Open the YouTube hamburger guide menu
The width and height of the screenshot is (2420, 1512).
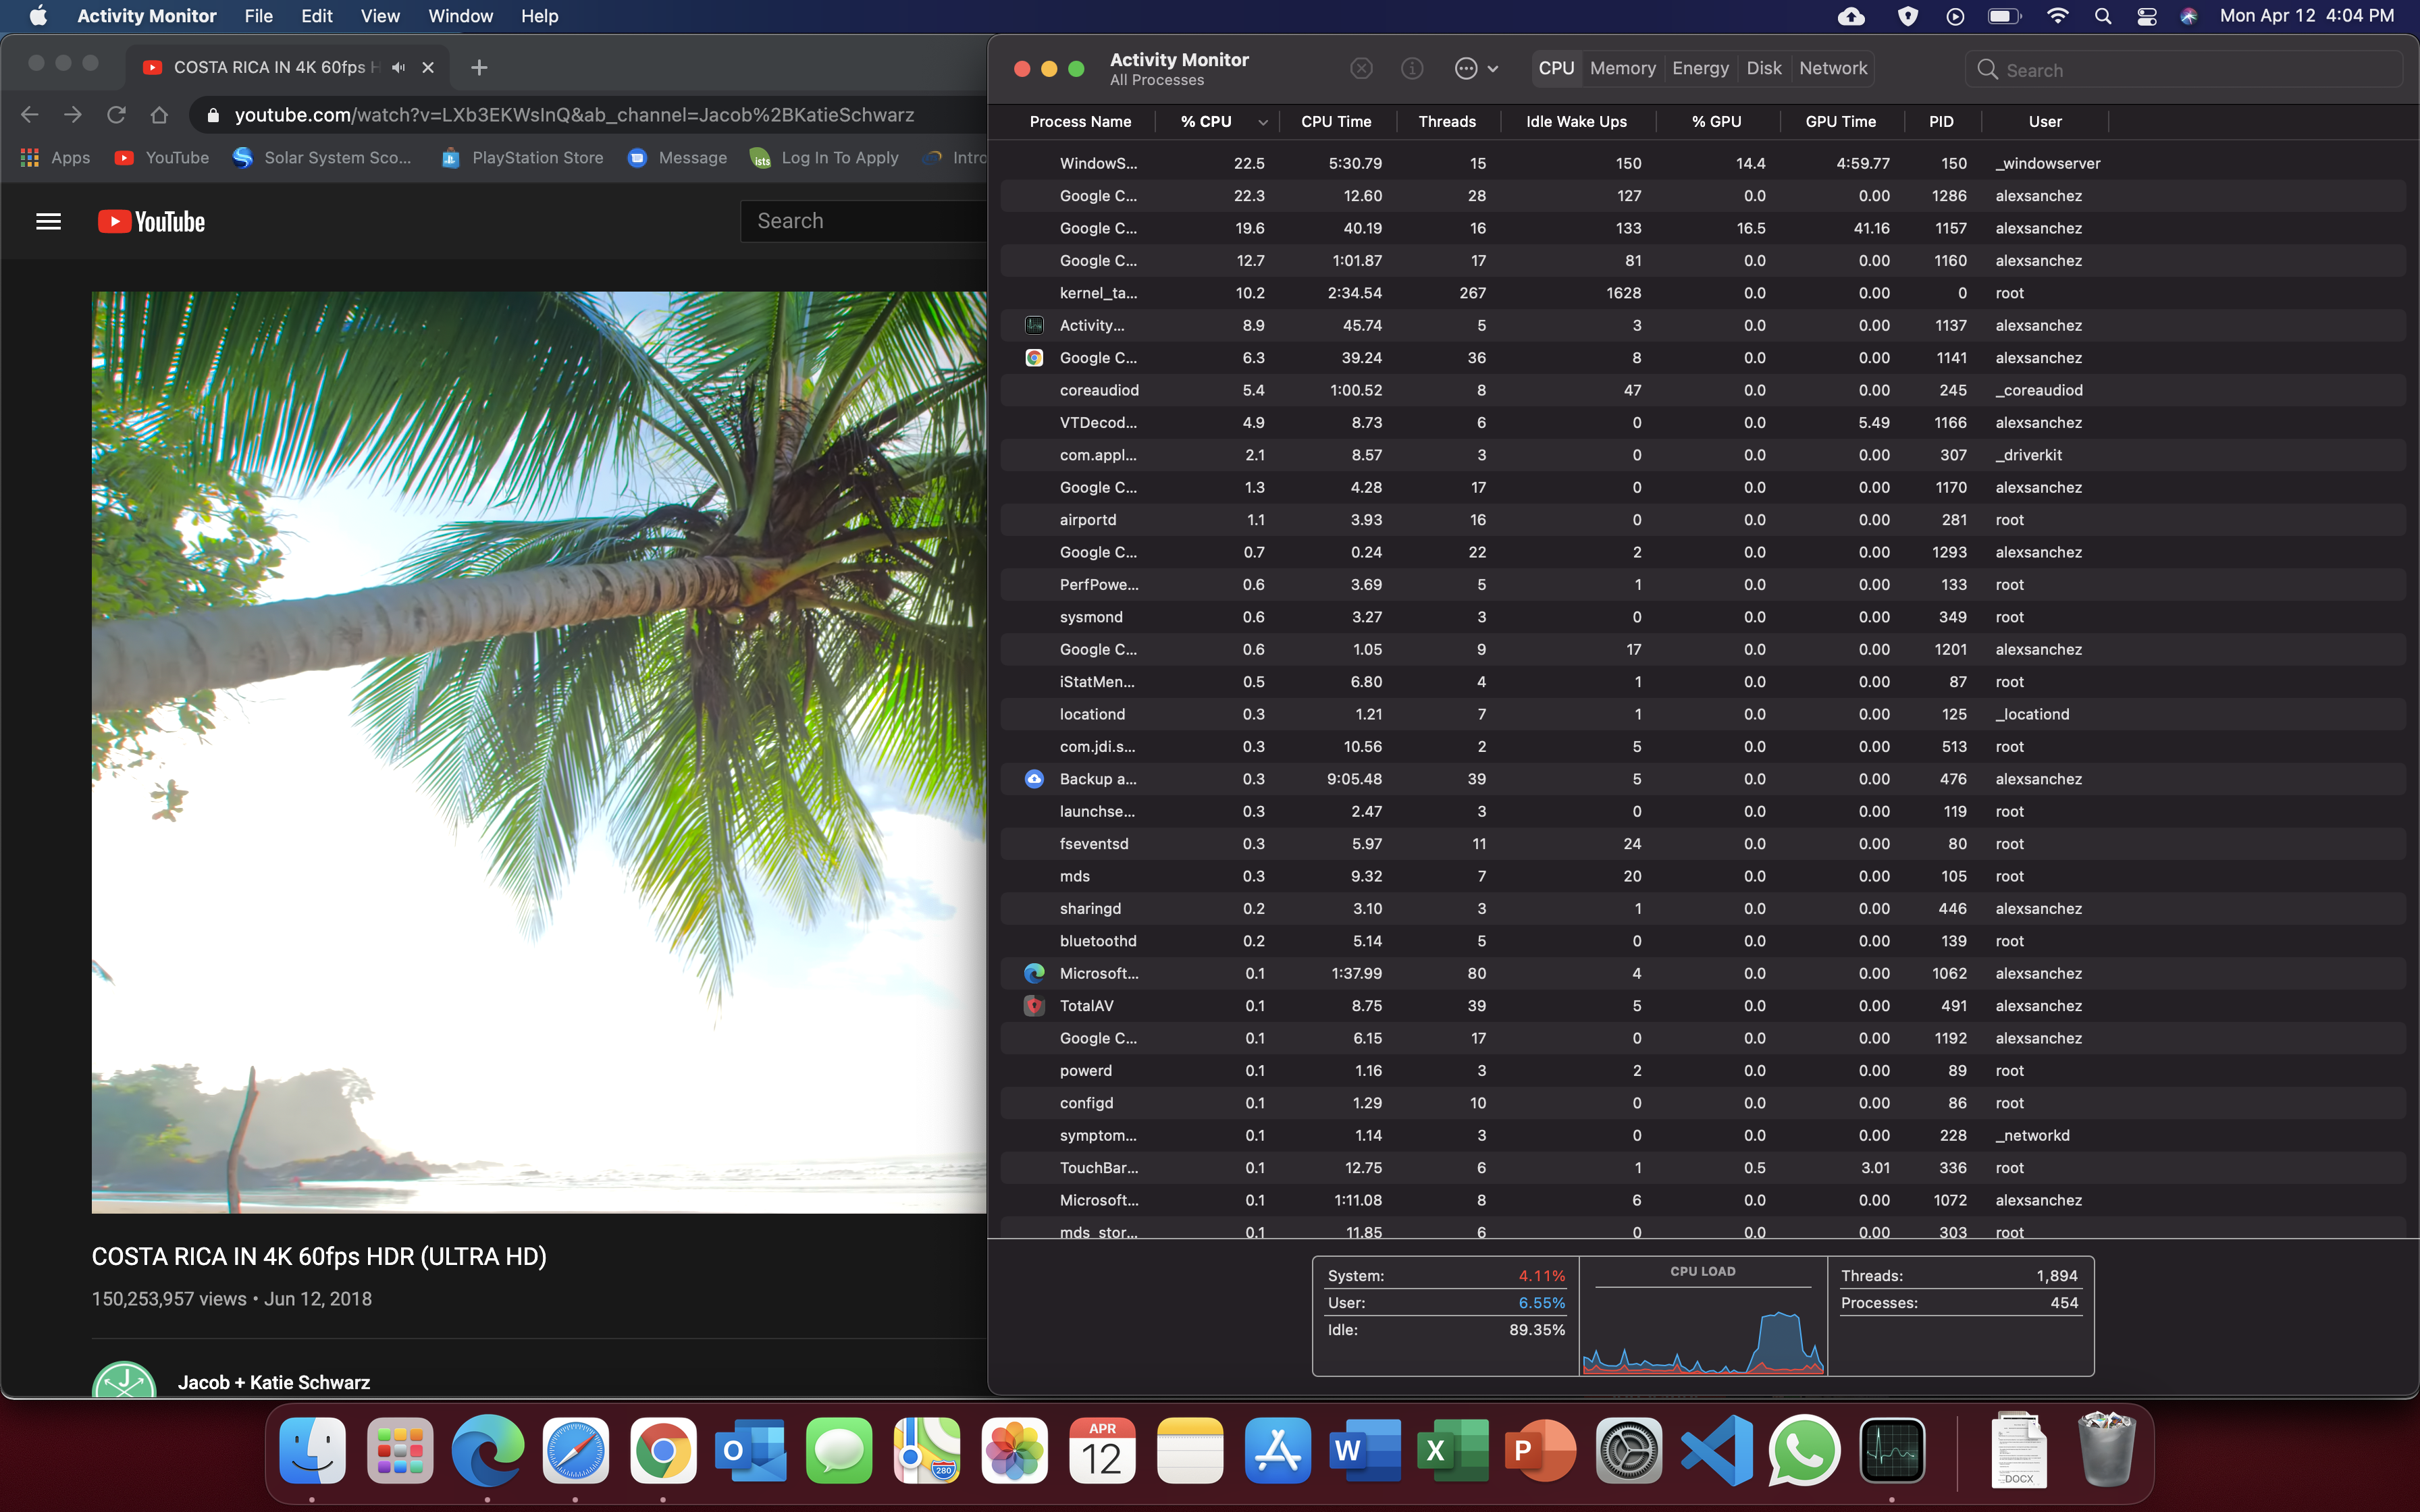(x=48, y=221)
